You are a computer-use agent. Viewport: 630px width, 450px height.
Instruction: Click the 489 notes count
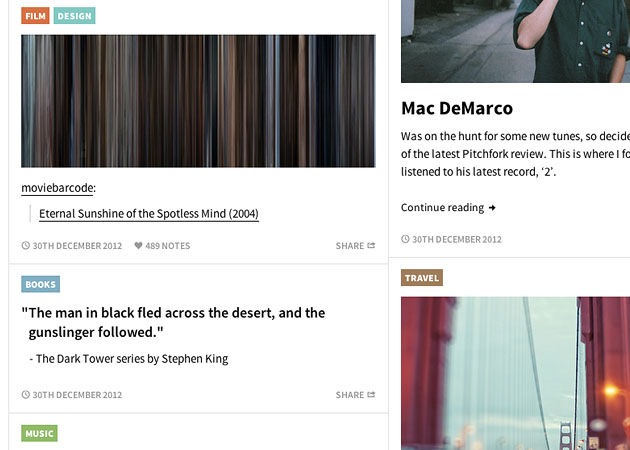[168, 246]
